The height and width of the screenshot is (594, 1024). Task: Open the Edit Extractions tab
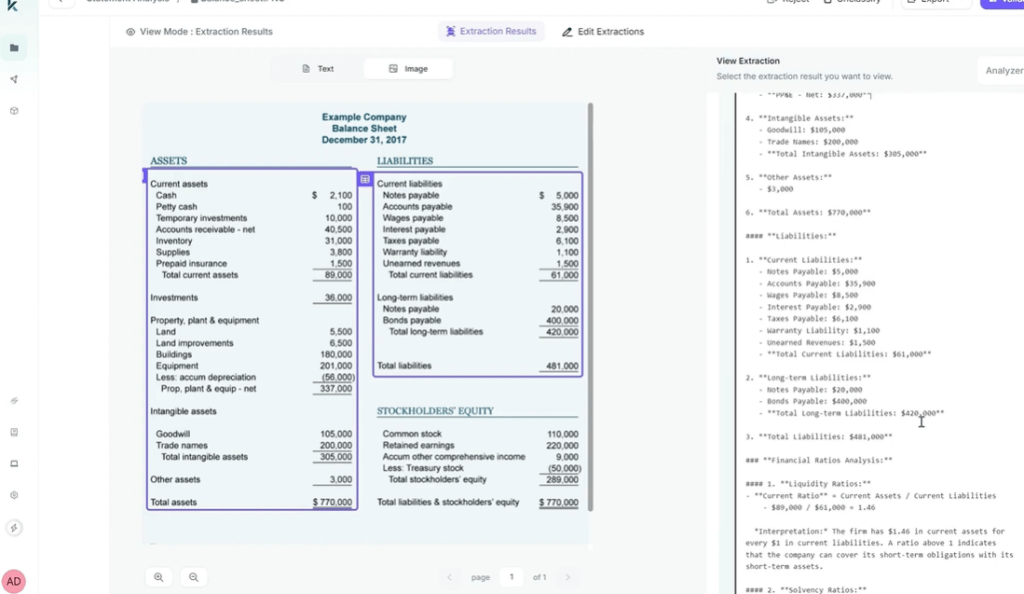pyautogui.click(x=602, y=31)
